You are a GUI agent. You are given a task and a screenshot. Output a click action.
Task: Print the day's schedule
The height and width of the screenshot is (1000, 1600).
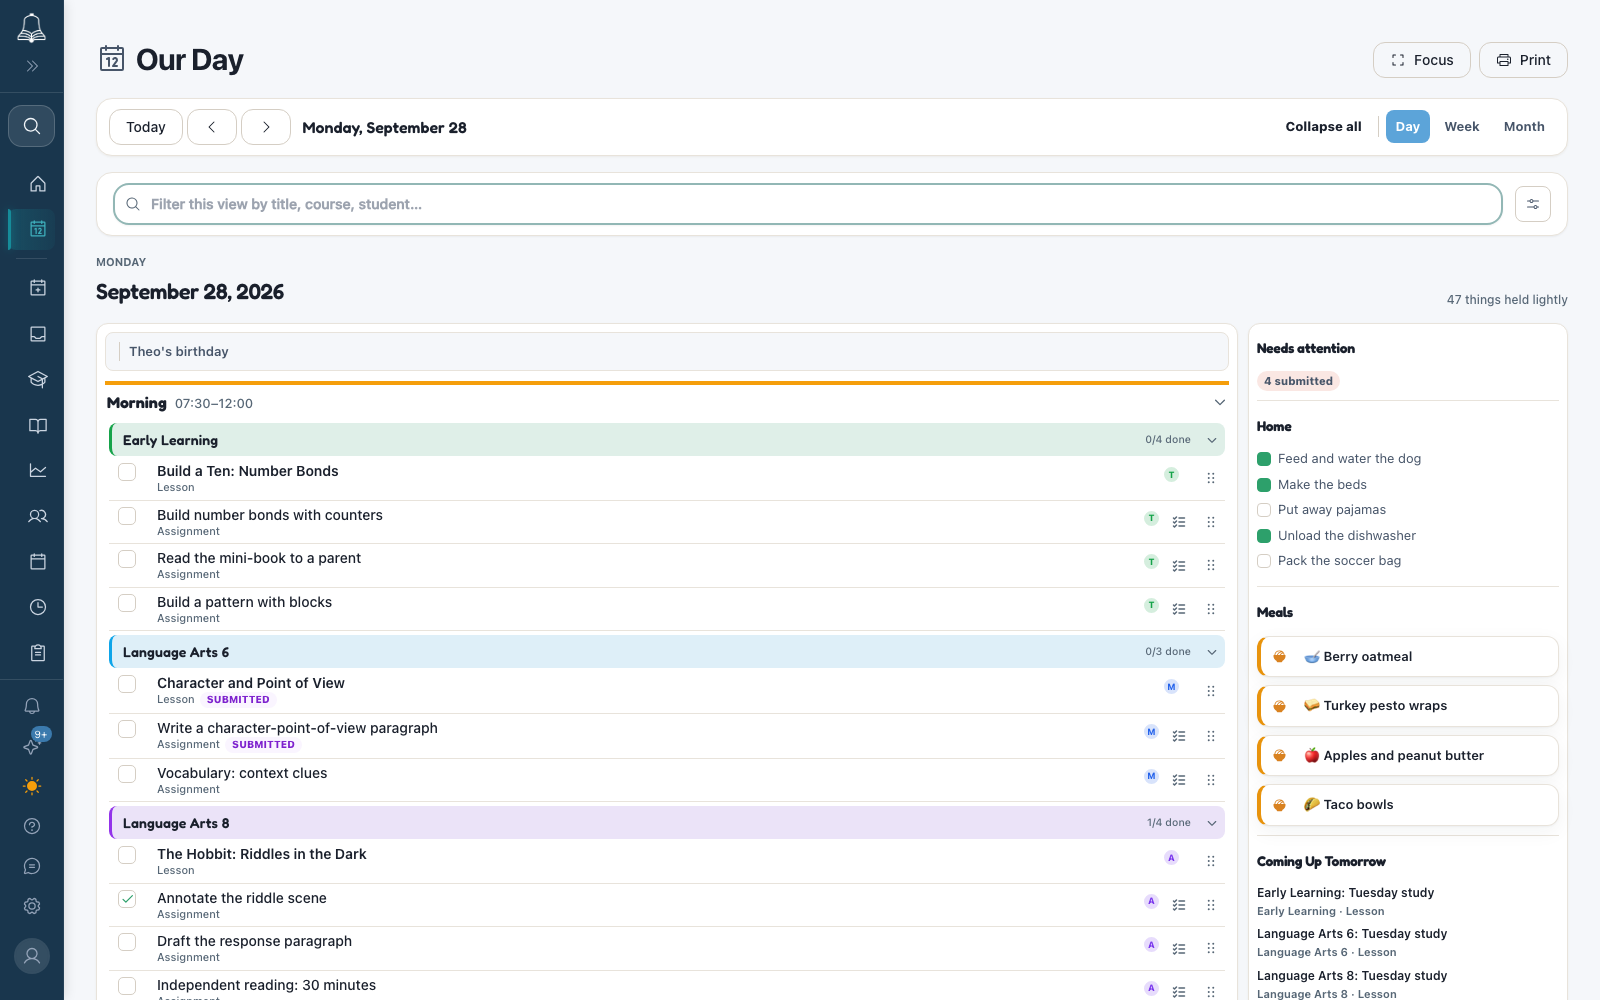point(1523,60)
